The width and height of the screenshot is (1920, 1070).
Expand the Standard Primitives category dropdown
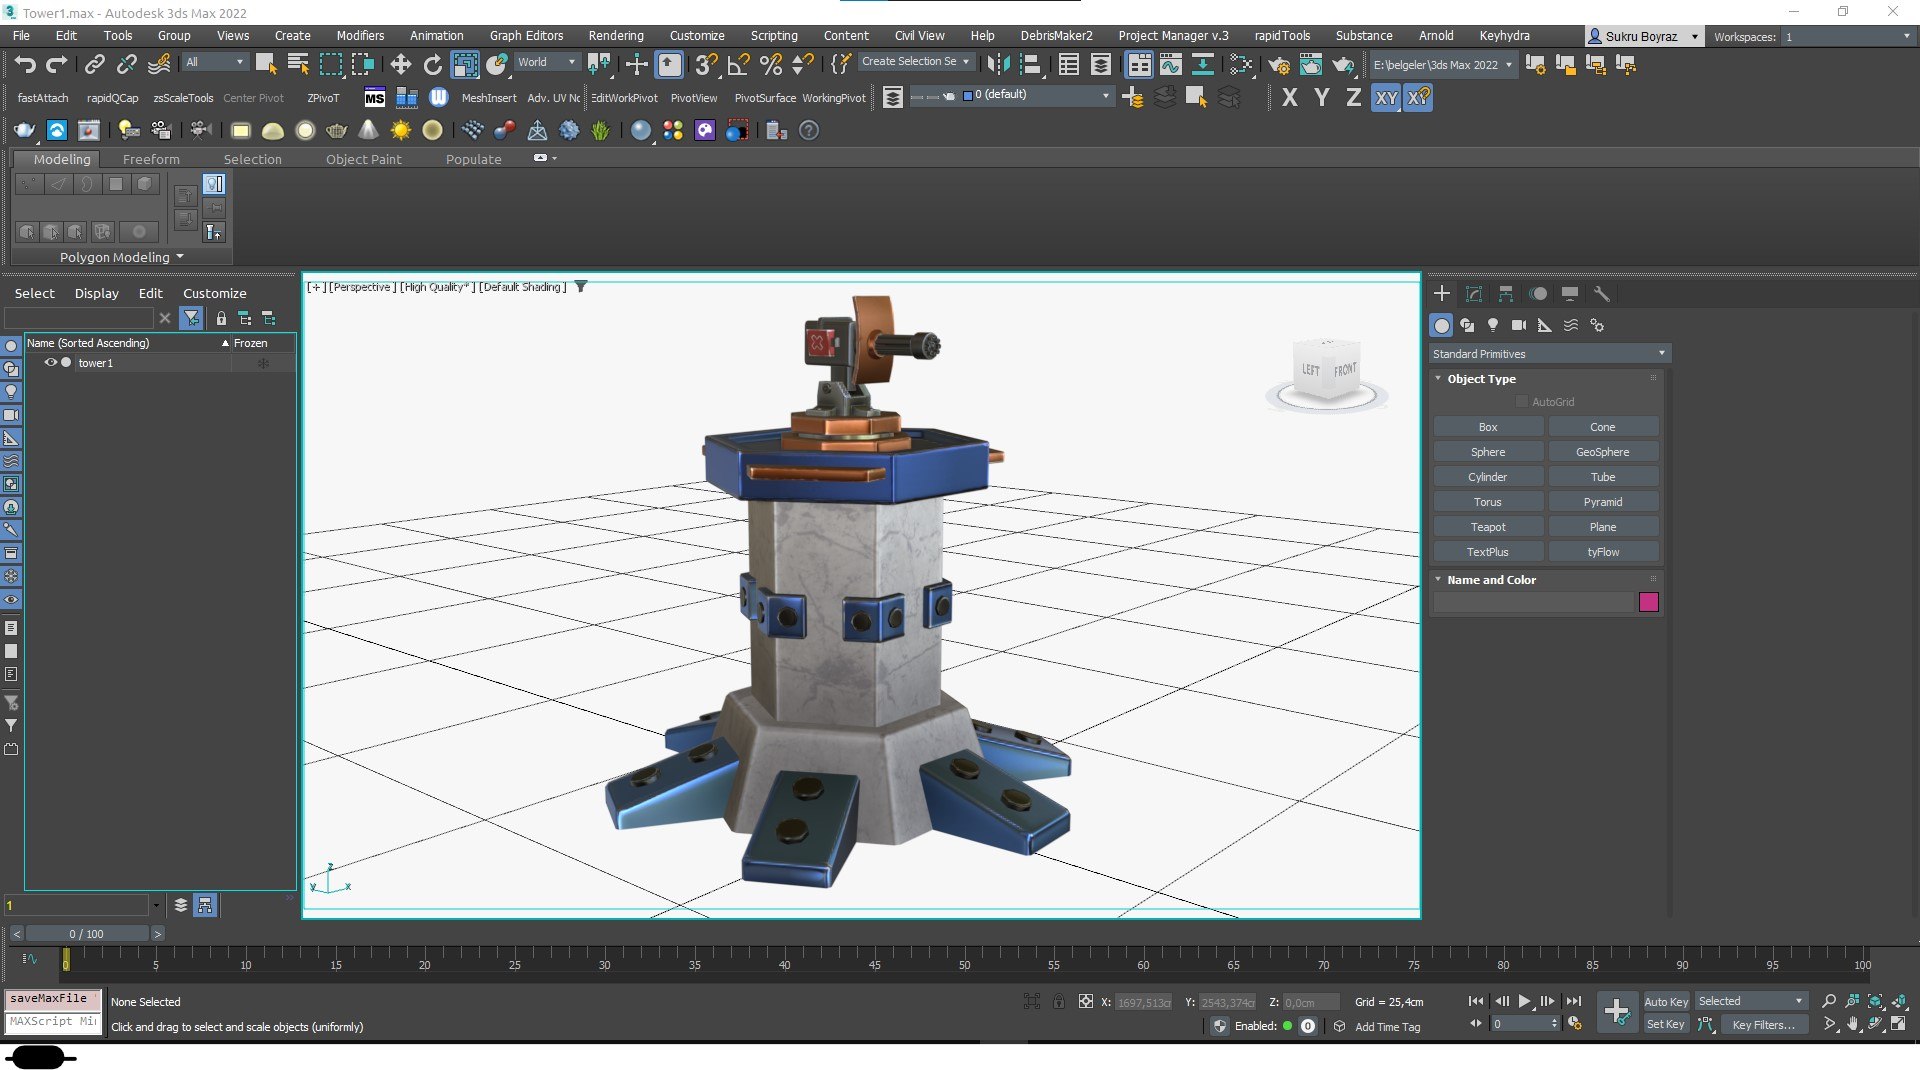pos(1548,354)
